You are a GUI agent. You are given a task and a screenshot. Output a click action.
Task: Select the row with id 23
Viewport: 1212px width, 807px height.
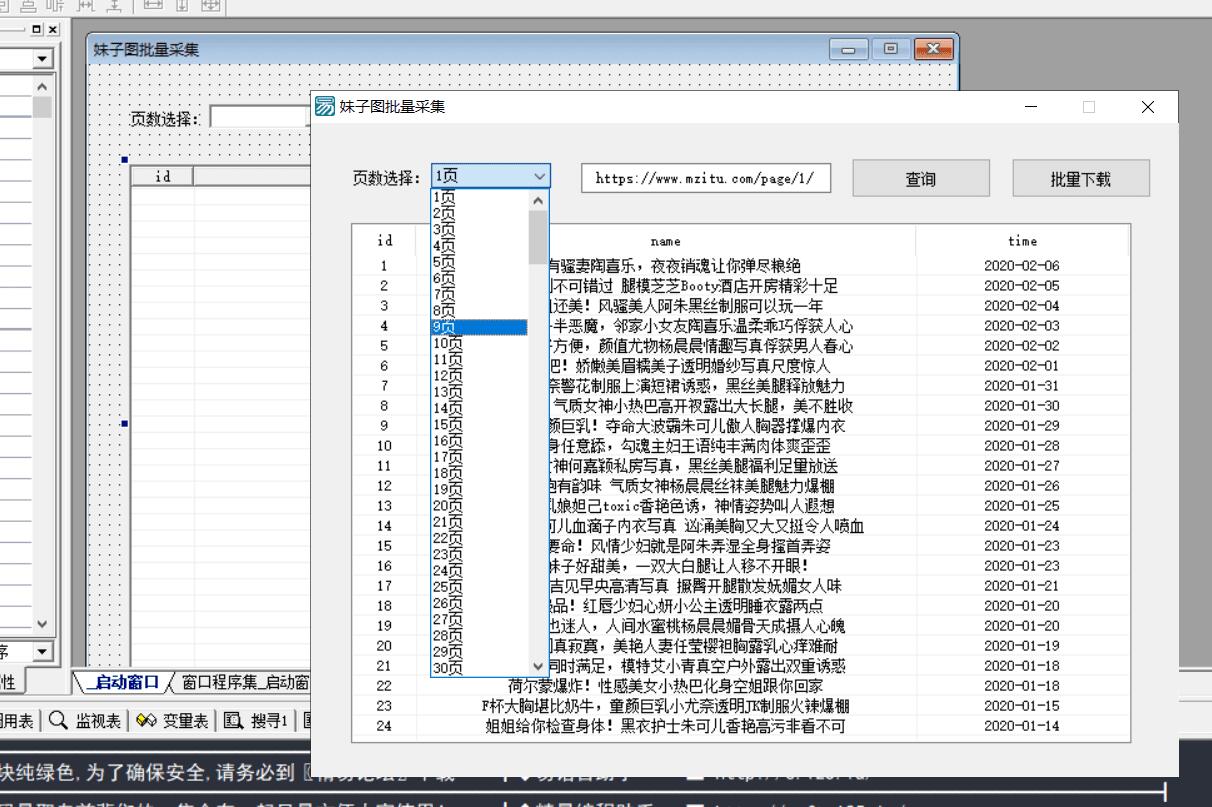(741, 706)
